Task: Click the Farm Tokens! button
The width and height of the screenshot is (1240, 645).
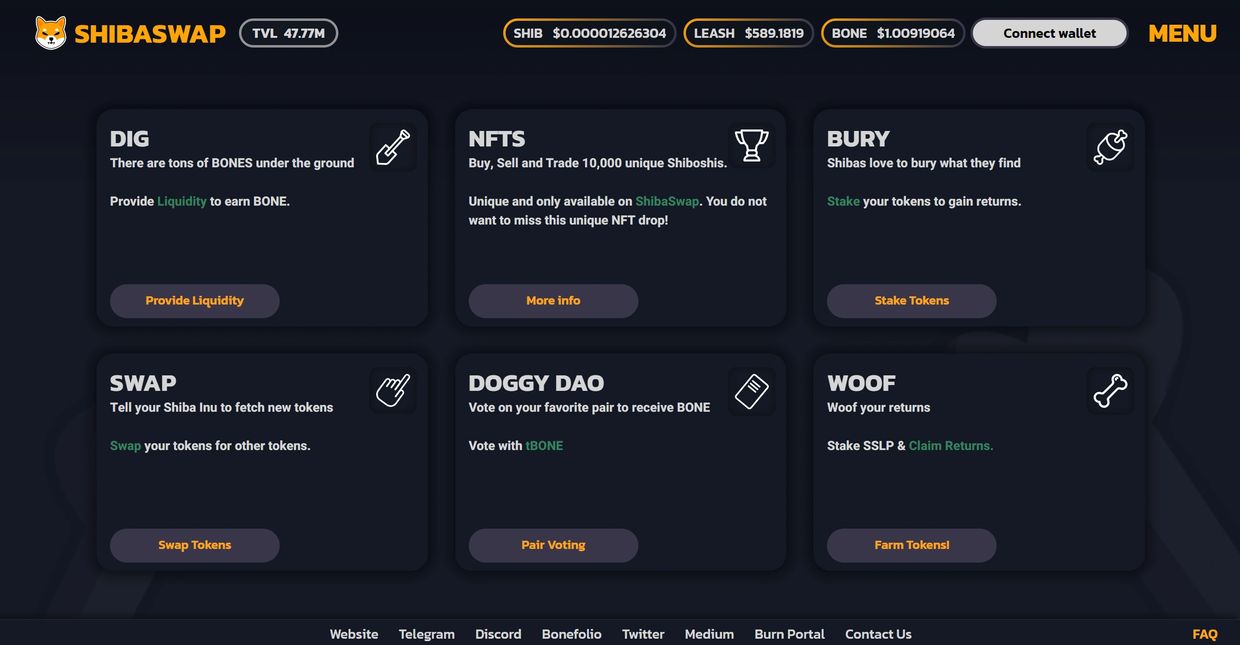Action: click(911, 545)
